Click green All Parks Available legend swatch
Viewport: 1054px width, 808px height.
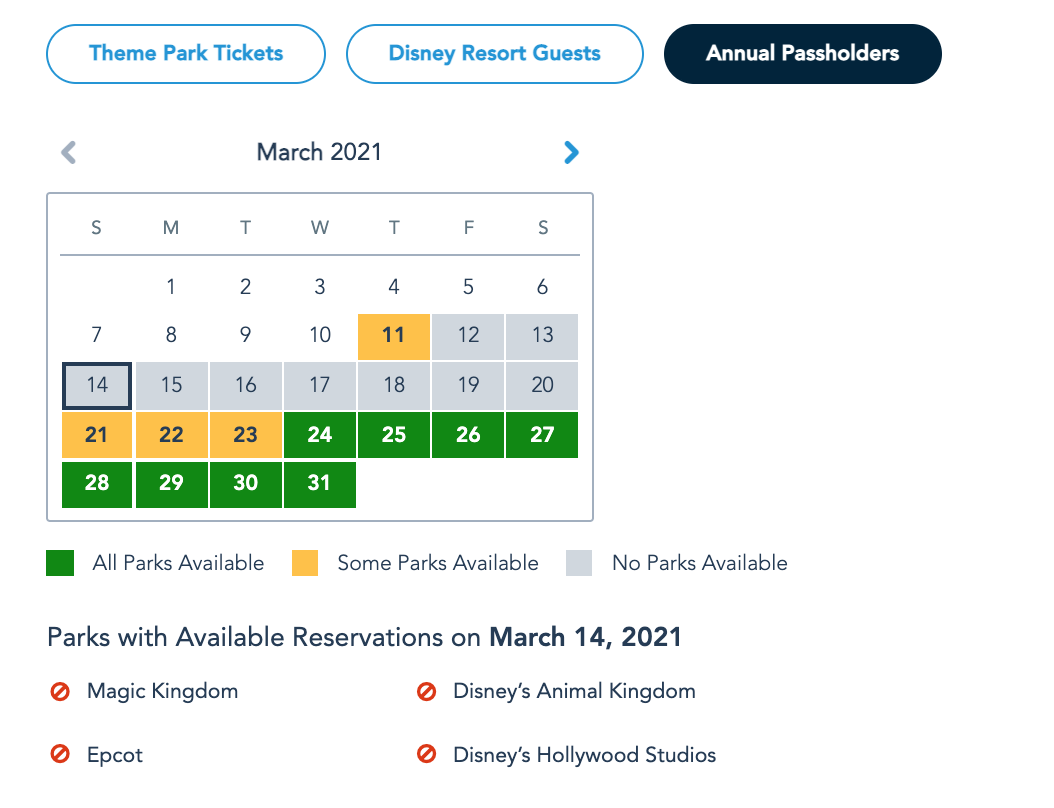pyautogui.click(x=60, y=563)
